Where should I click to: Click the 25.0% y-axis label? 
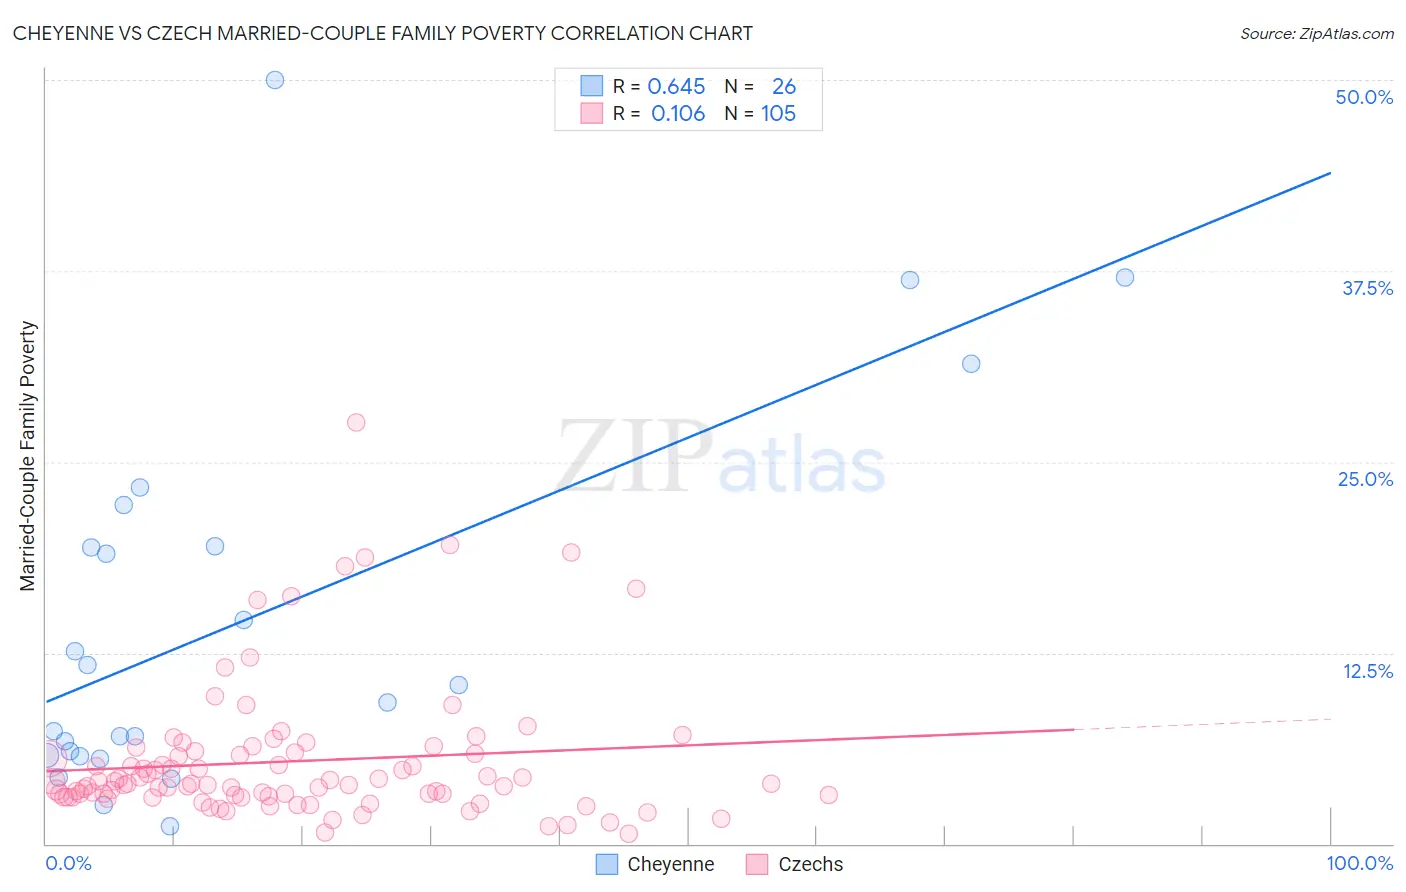pyautogui.click(x=1365, y=479)
